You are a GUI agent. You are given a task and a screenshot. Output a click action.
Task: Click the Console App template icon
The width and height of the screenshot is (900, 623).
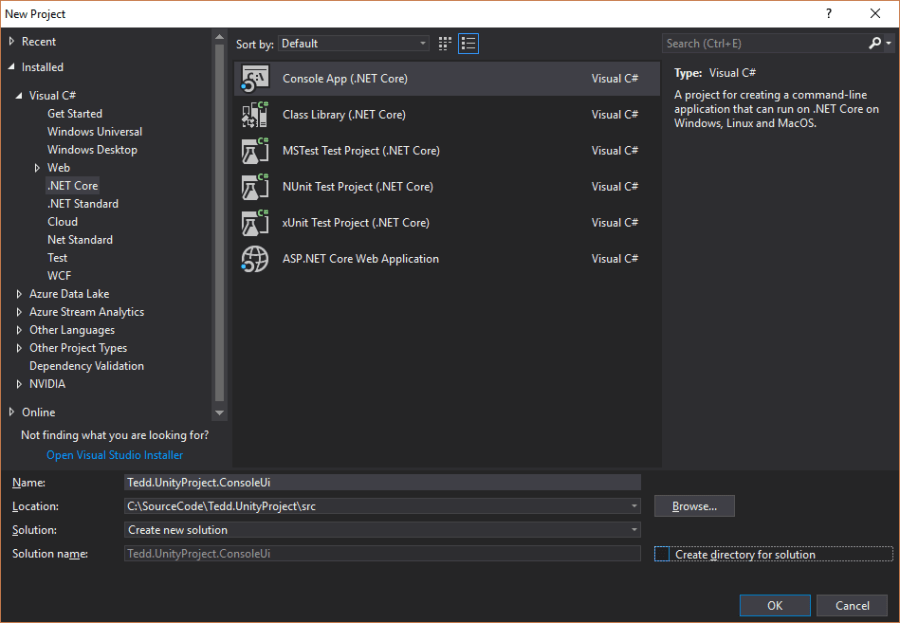pyautogui.click(x=255, y=79)
